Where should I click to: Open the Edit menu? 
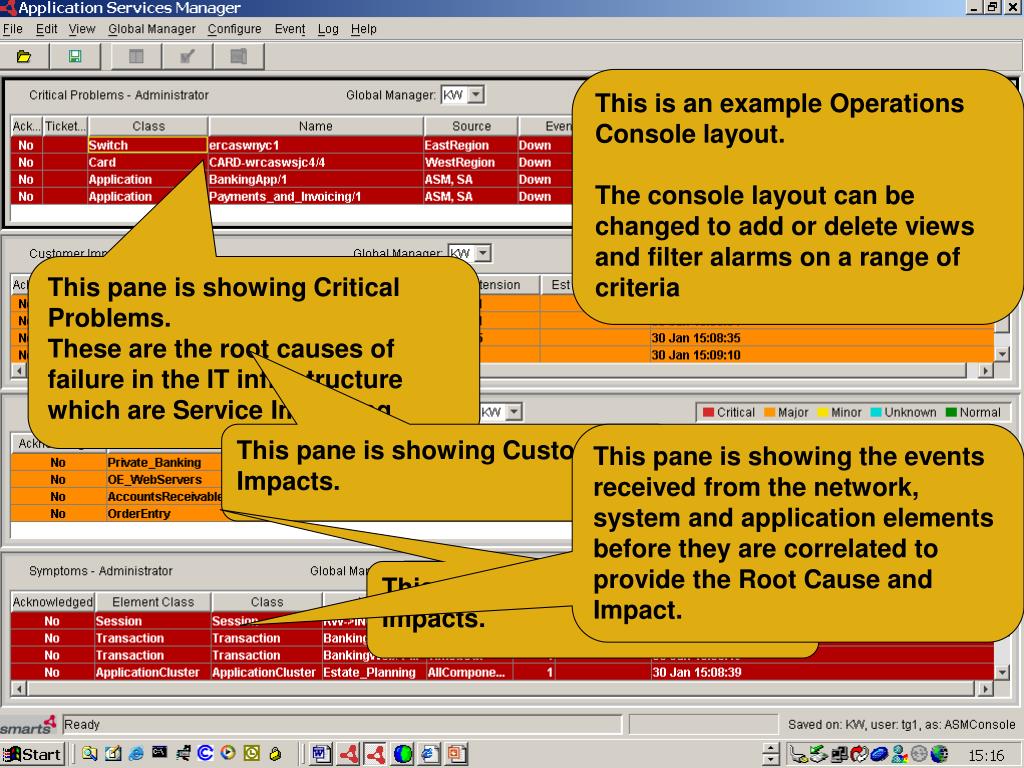pyautogui.click(x=46, y=29)
